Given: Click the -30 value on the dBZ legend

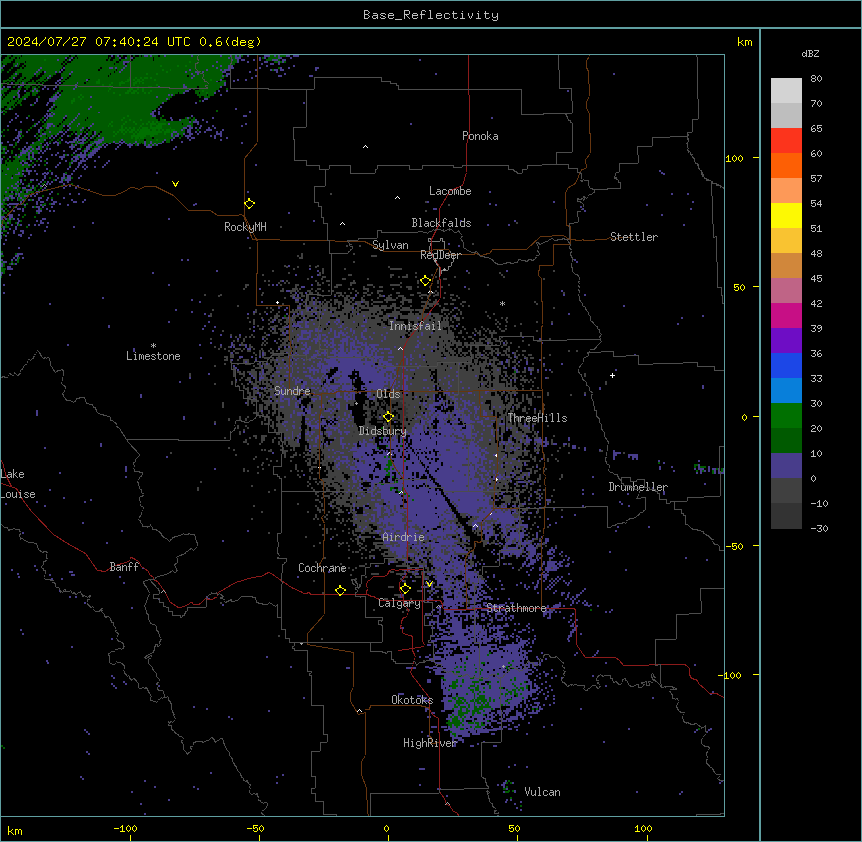Looking at the screenshot, I should coord(819,528).
